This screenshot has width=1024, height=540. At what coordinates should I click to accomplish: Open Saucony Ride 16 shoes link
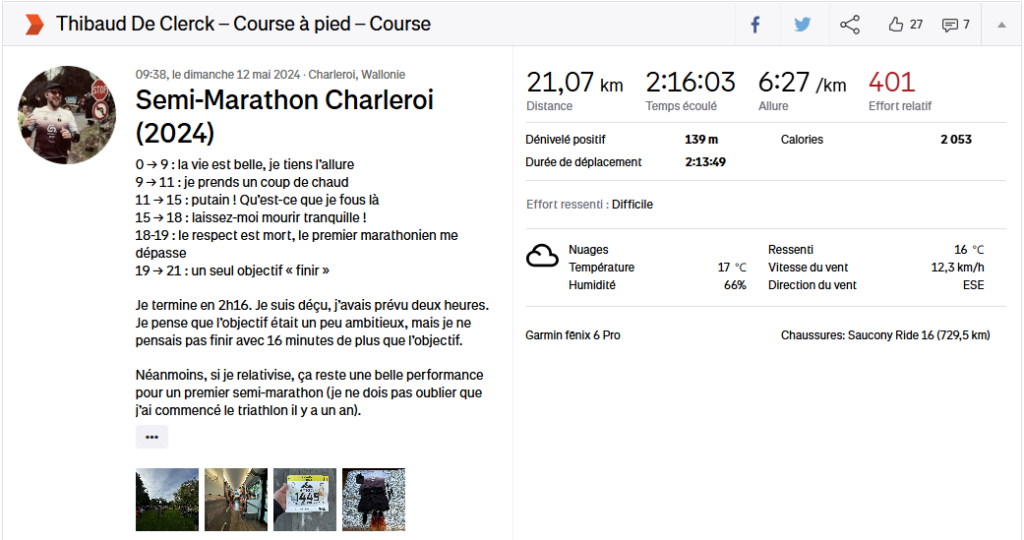884,335
